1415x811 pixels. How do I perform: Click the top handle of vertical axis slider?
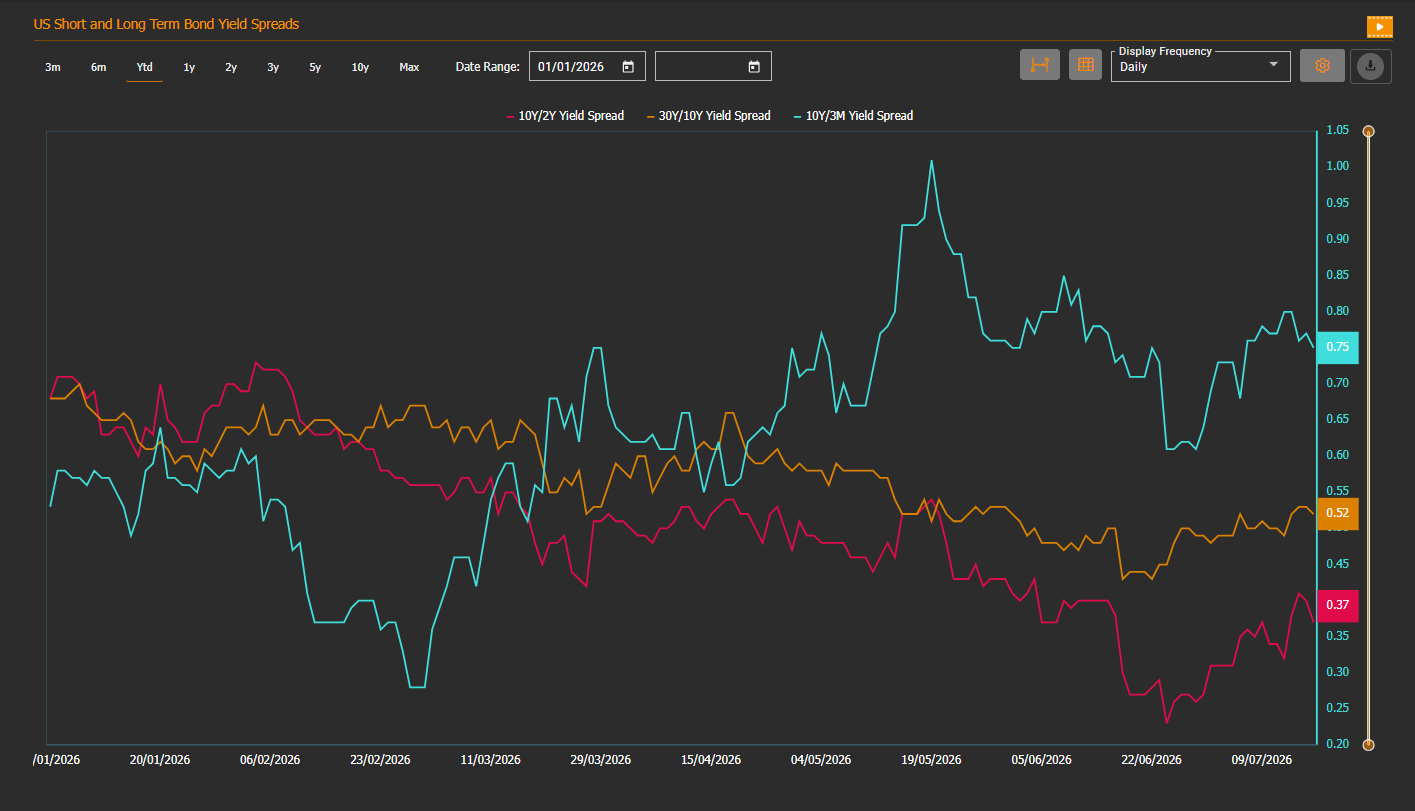(x=1369, y=131)
